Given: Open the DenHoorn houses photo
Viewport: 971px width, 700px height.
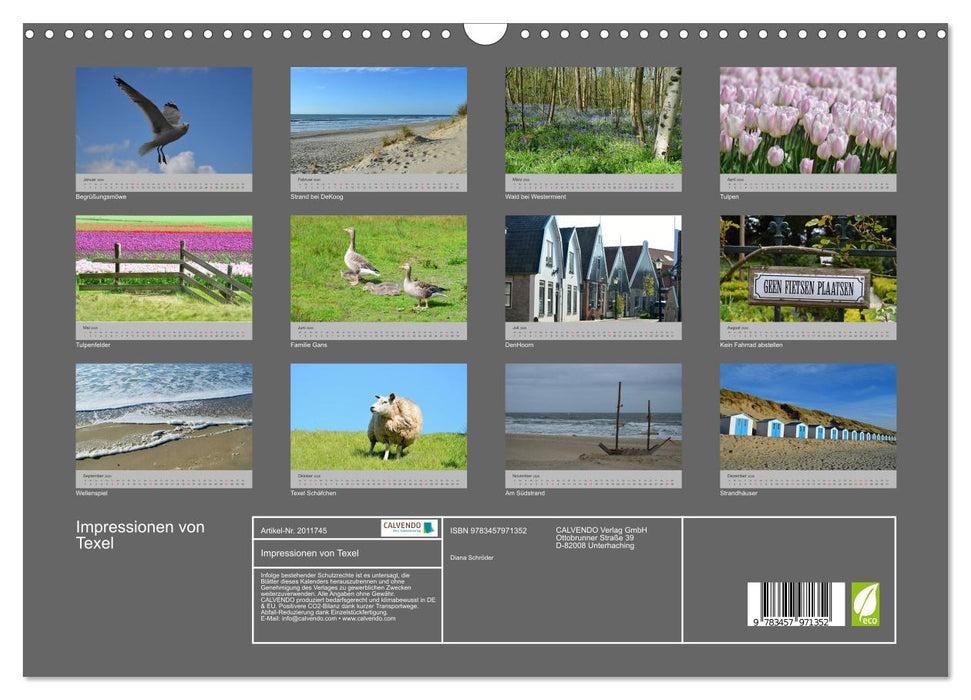Looking at the screenshot, I should [593, 270].
